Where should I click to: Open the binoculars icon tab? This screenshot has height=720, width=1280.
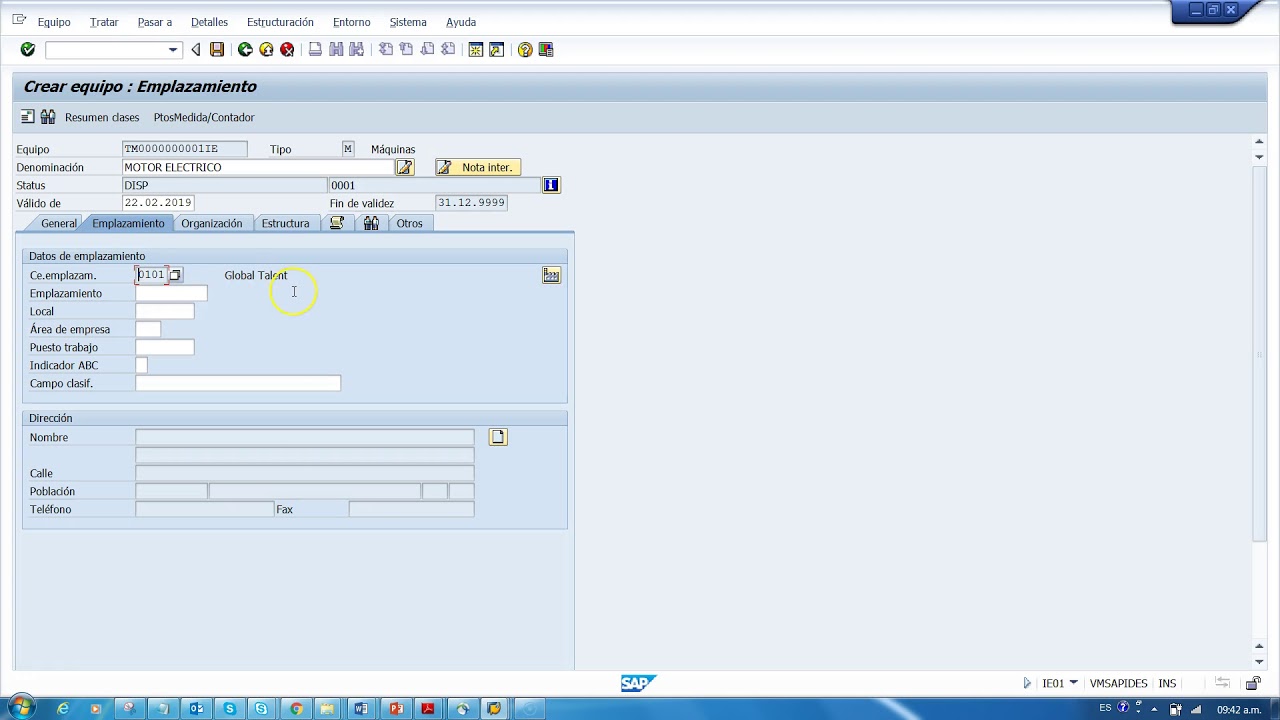(x=371, y=223)
